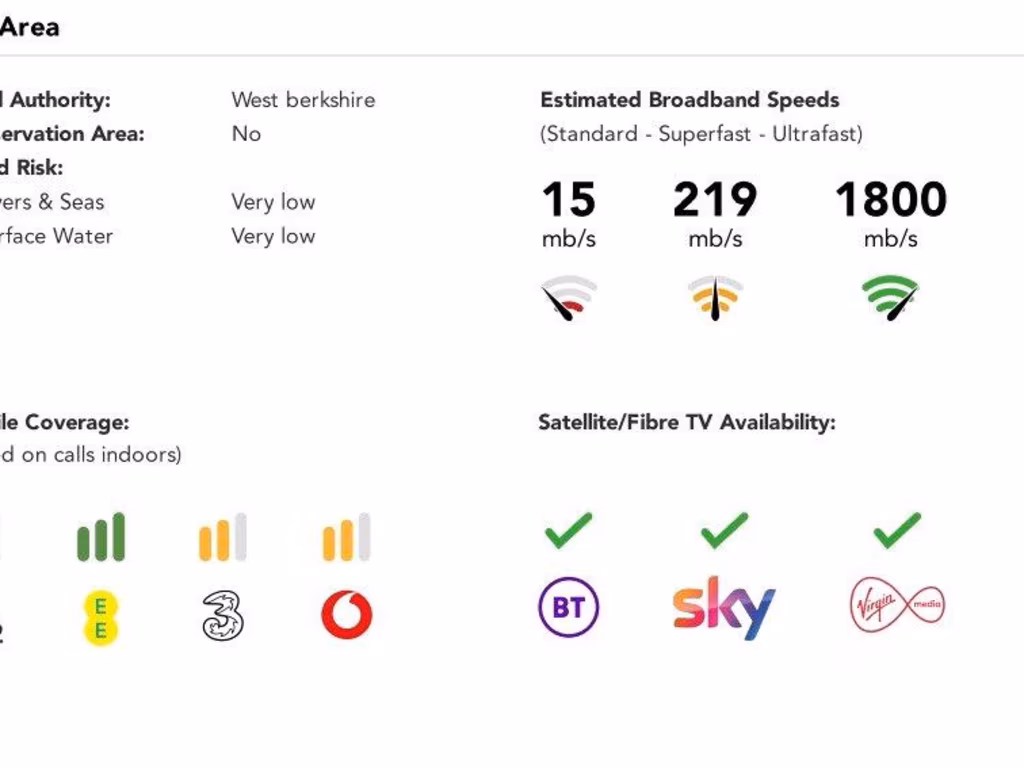Click the Satellite/Fibre TV Availability heading

(x=686, y=422)
